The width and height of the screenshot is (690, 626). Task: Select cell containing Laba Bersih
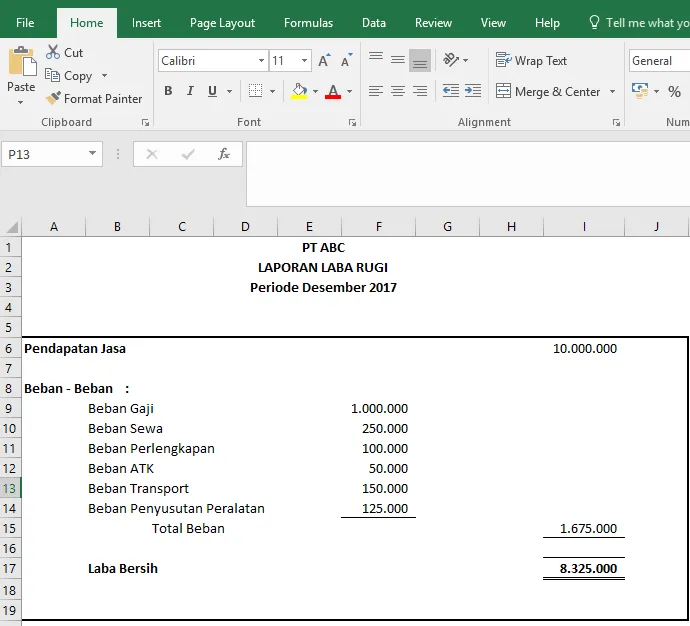(x=123, y=568)
